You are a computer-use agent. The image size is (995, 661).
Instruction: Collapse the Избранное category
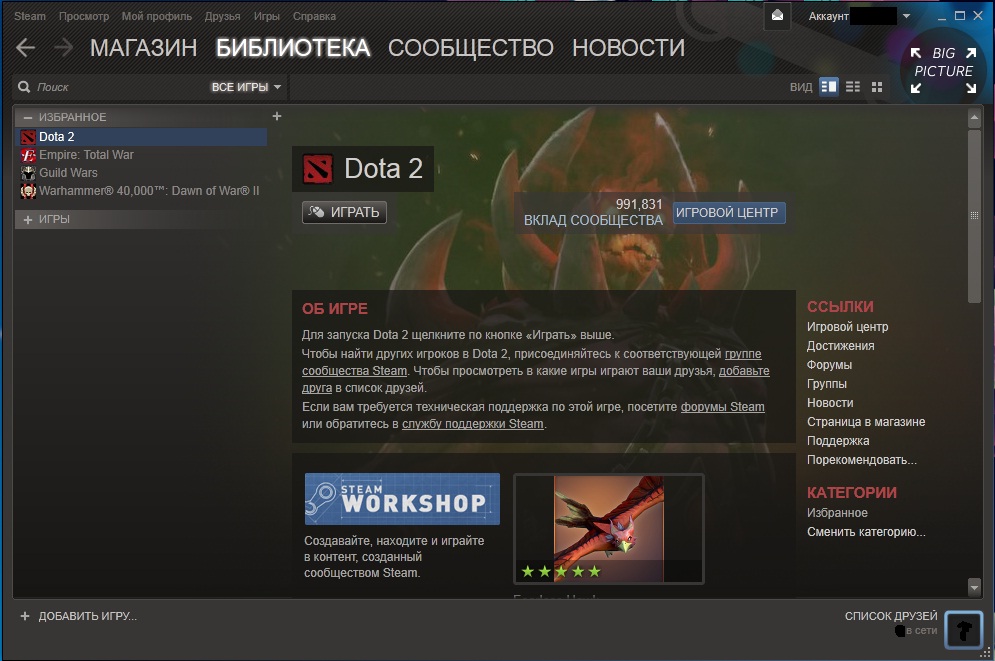coord(27,117)
